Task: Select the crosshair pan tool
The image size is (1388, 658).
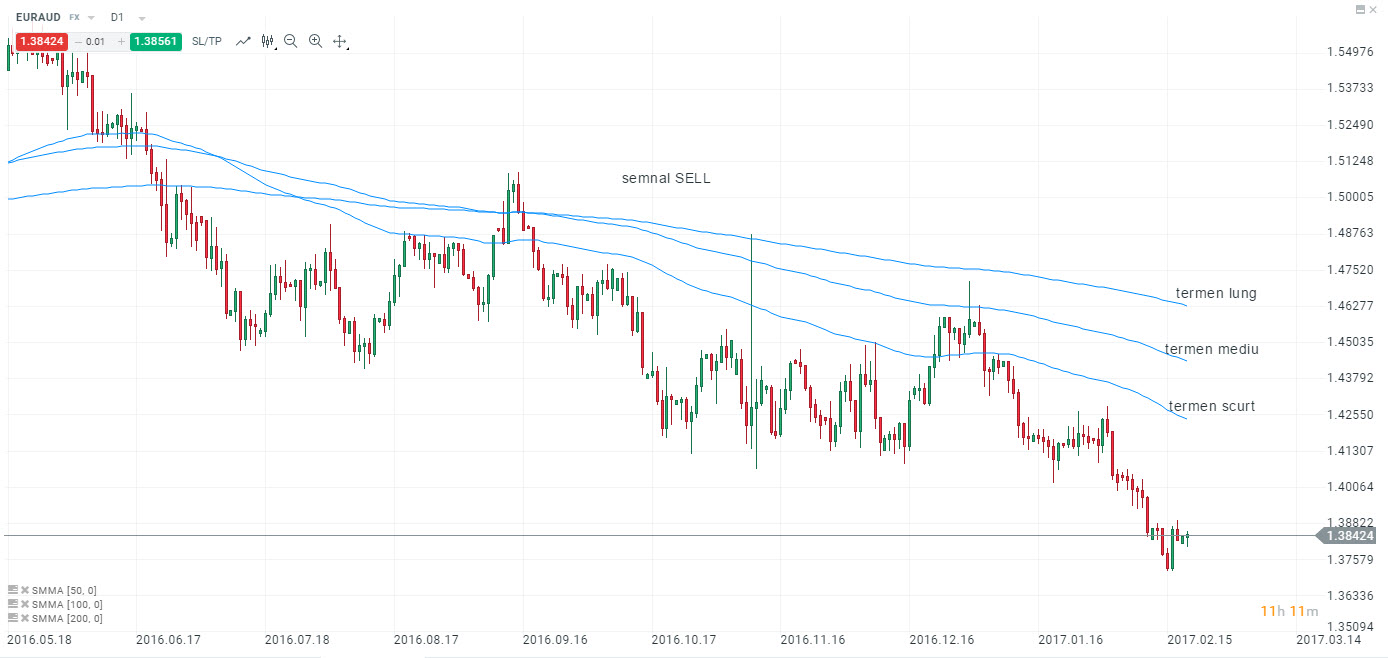Action: (x=338, y=41)
